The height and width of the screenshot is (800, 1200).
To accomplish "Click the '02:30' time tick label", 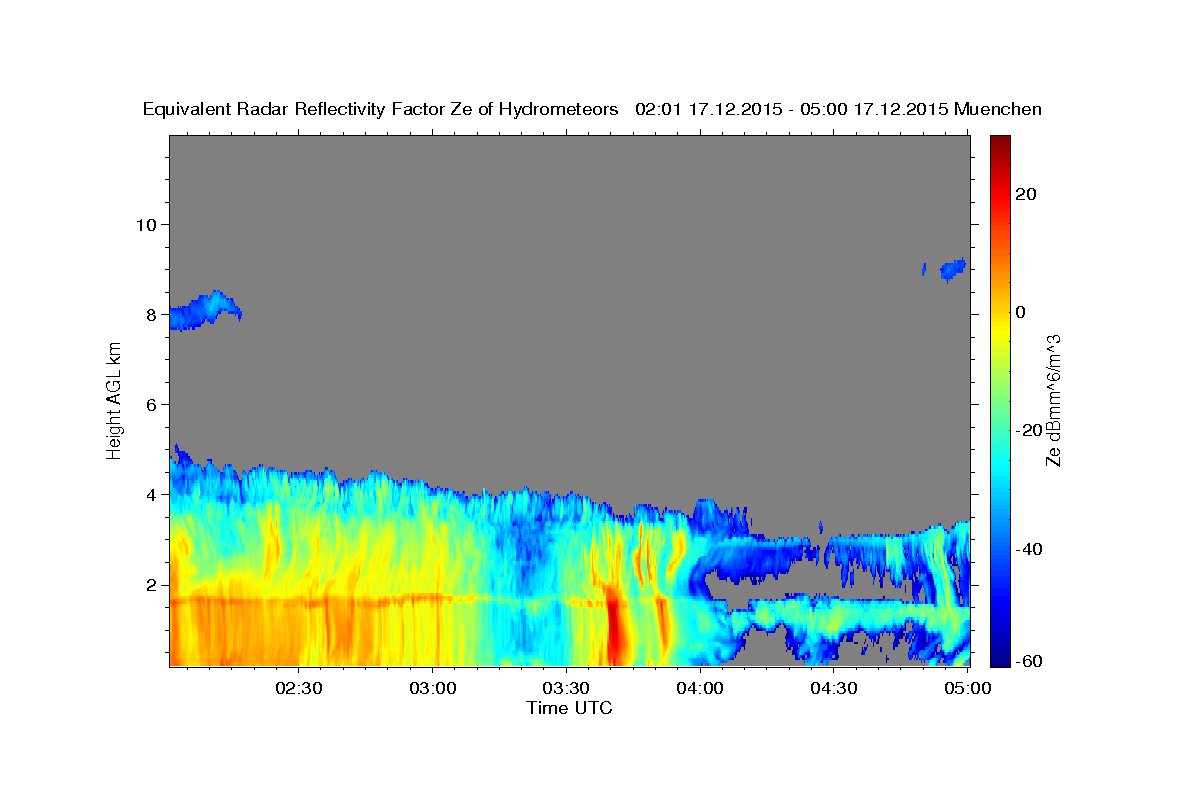I will pyautogui.click(x=300, y=688).
